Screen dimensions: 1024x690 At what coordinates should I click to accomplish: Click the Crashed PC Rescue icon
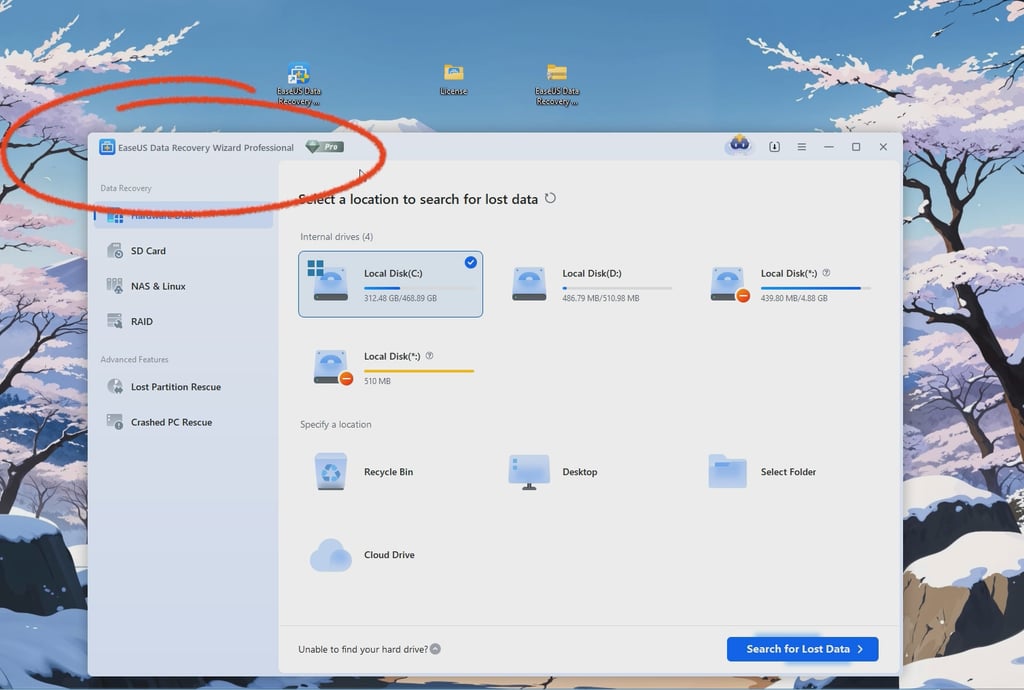tap(114, 422)
